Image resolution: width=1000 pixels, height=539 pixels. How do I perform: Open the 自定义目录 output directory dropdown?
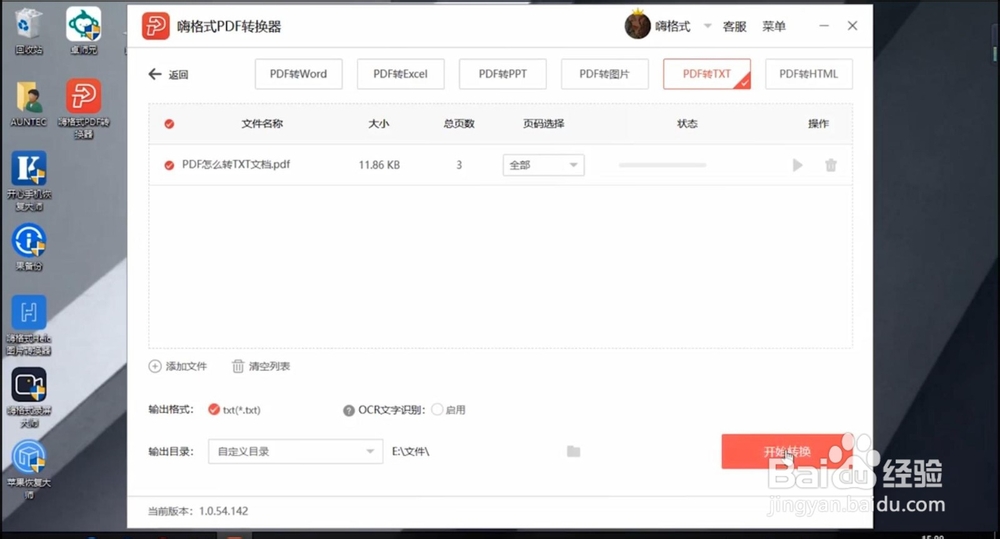click(295, 451)
